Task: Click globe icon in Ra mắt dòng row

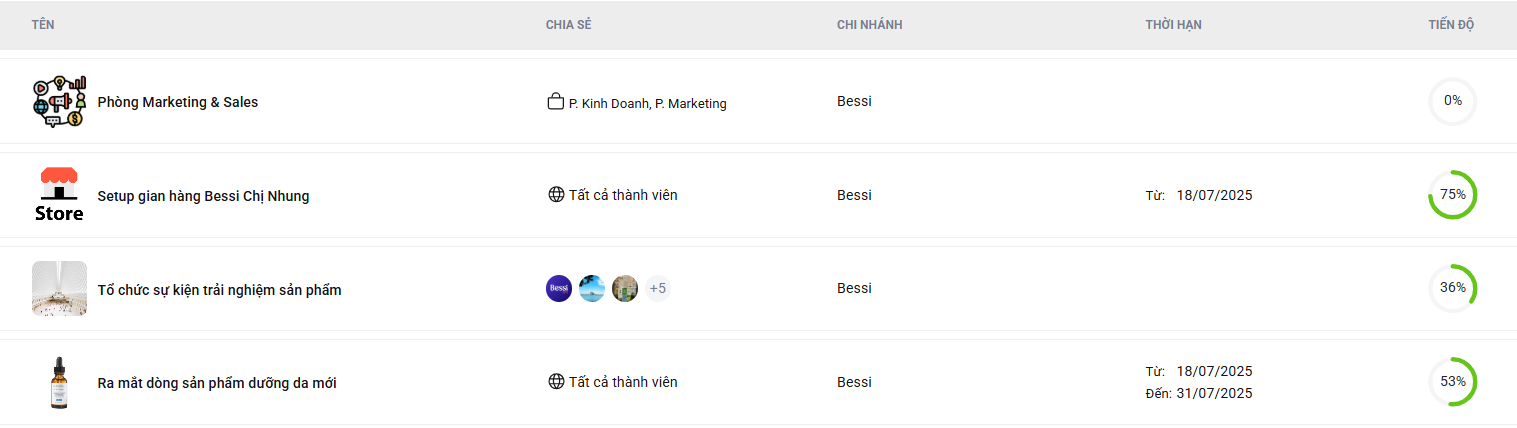Action: click(556, 382)
